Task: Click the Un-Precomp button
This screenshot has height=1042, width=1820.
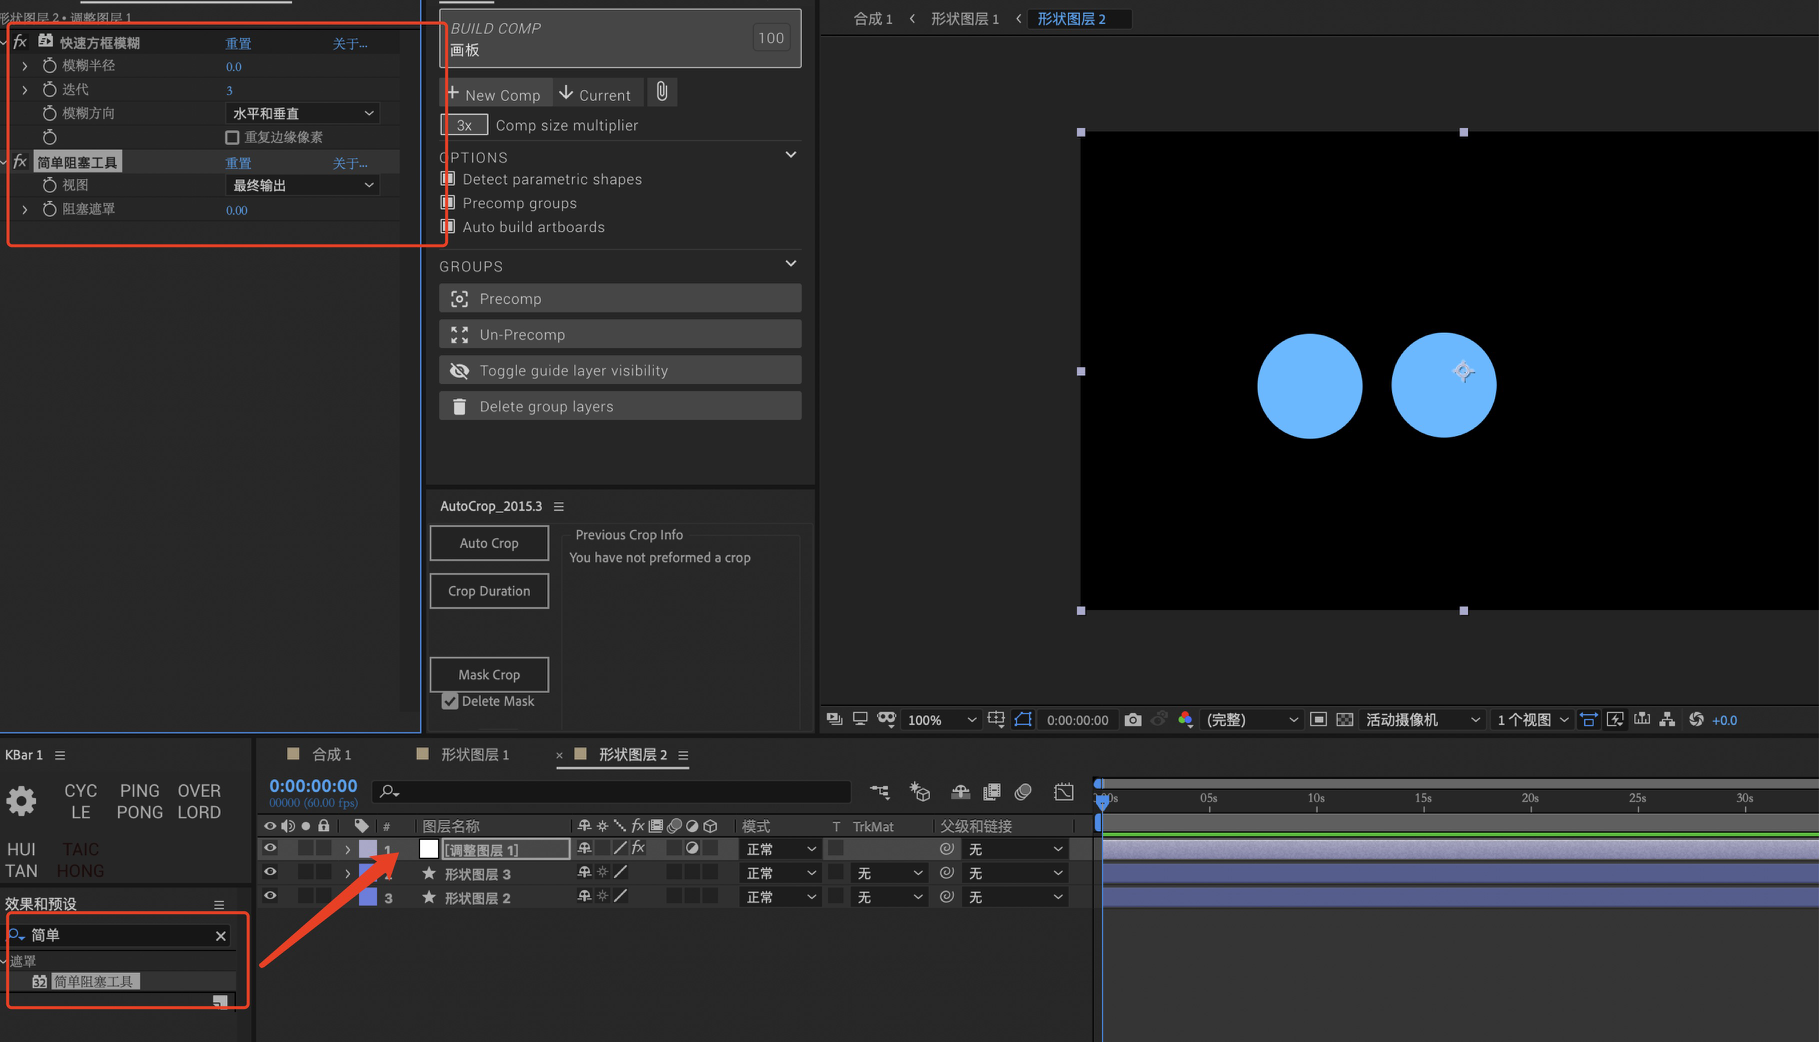Action: pyautogui.click(x=620, y=334)
